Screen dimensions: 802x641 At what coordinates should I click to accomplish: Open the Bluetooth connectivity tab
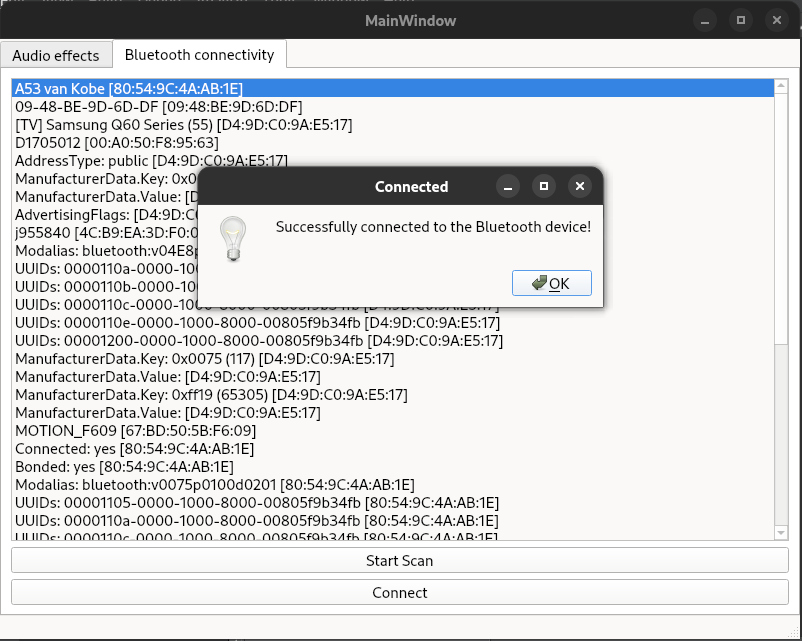[x=199, y=55]
